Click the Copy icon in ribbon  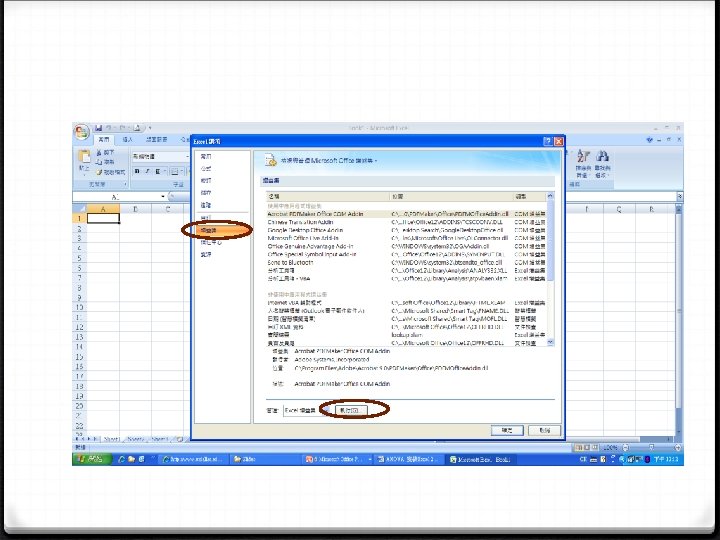[x=98, y=162]
